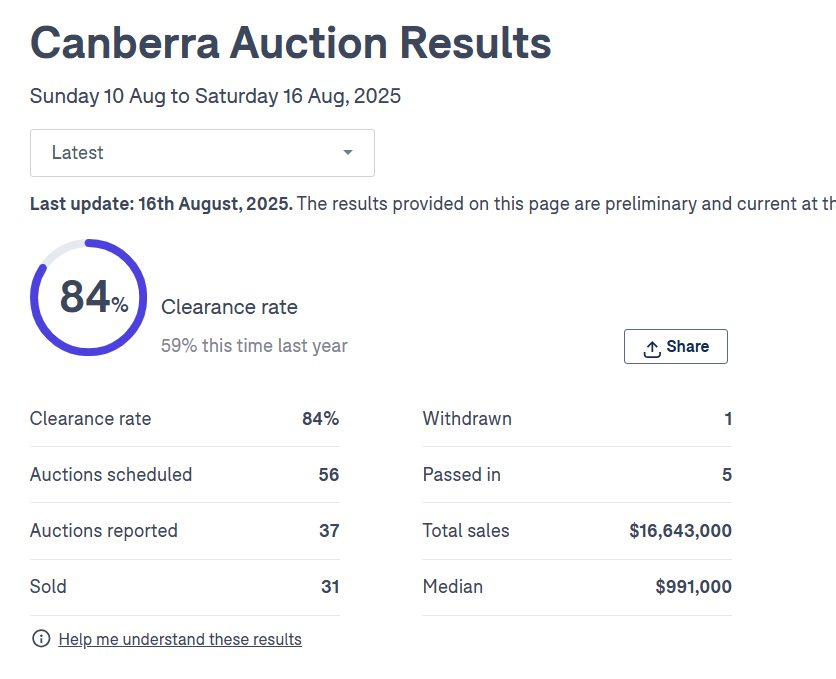Open 'Help me understand these results' link
The image size is (836, 679).
point(180,639)
